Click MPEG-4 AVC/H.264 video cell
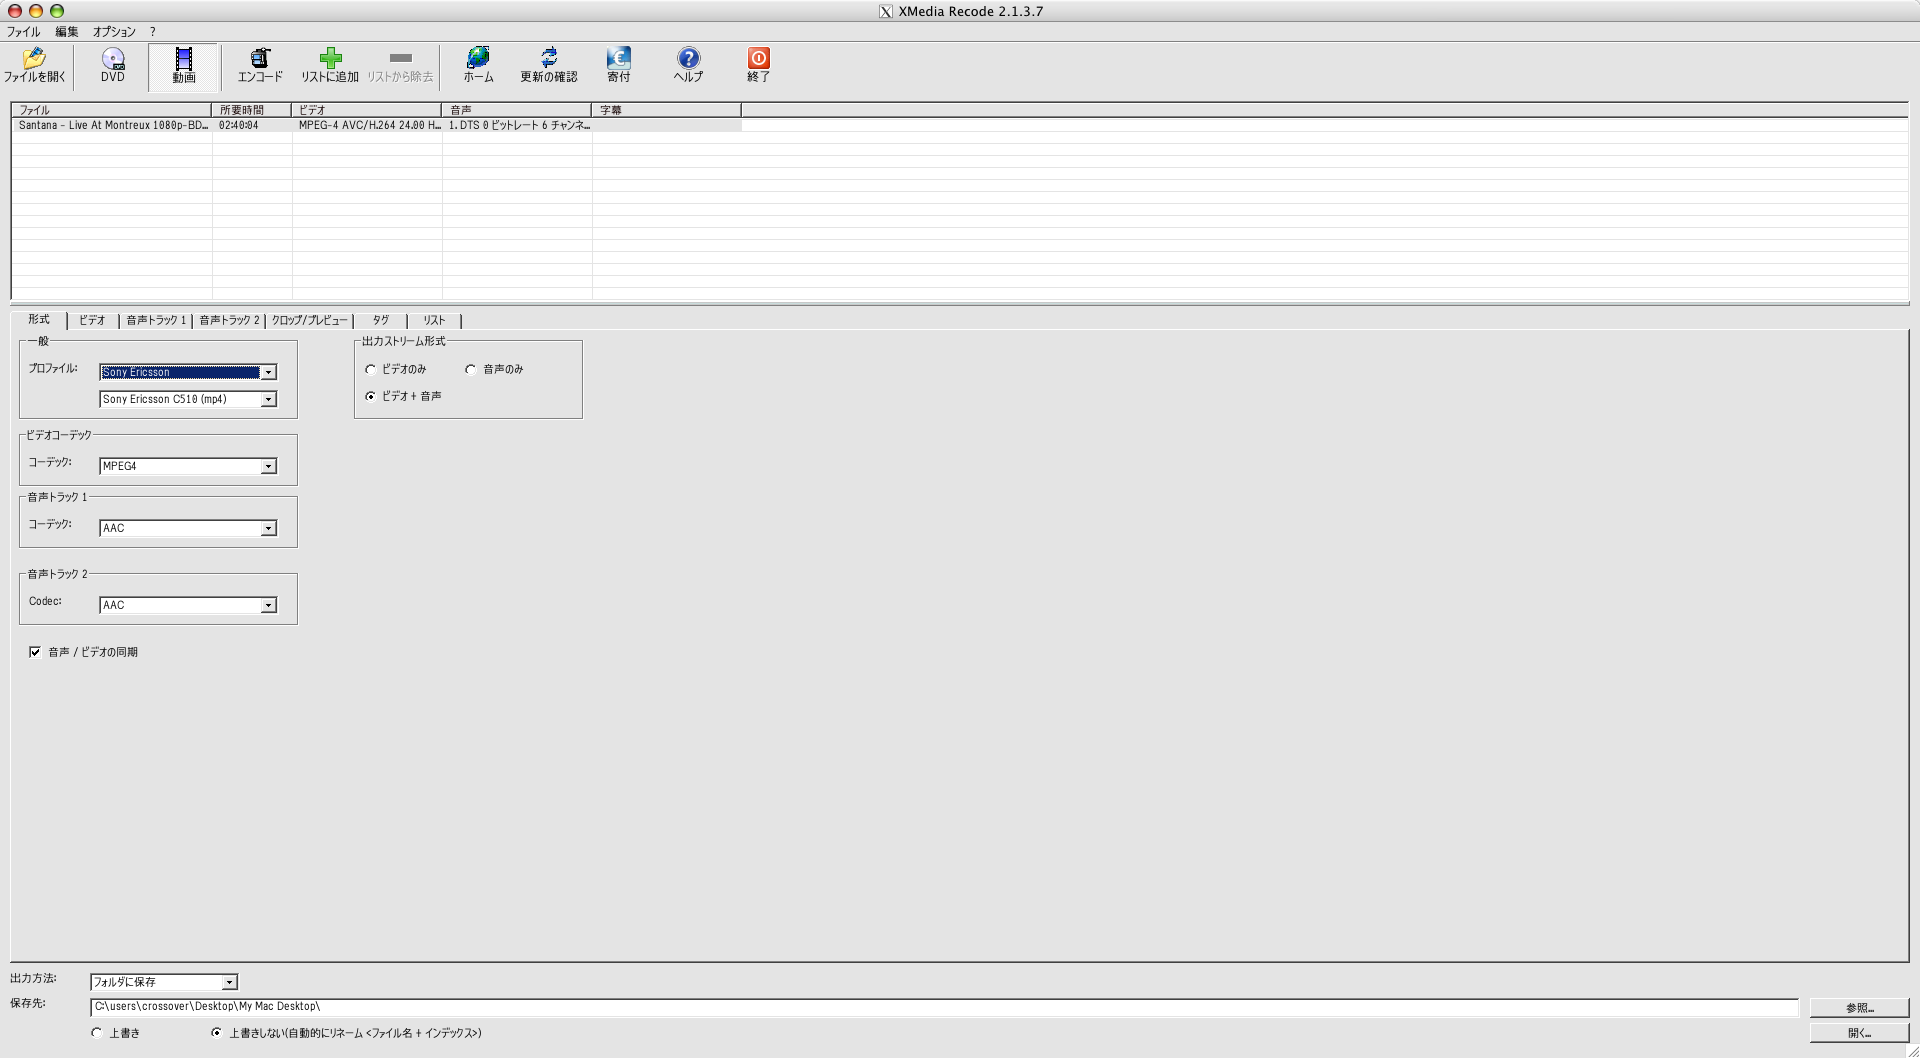The width and height of the screenshot is (1920, 1058). 369,125
